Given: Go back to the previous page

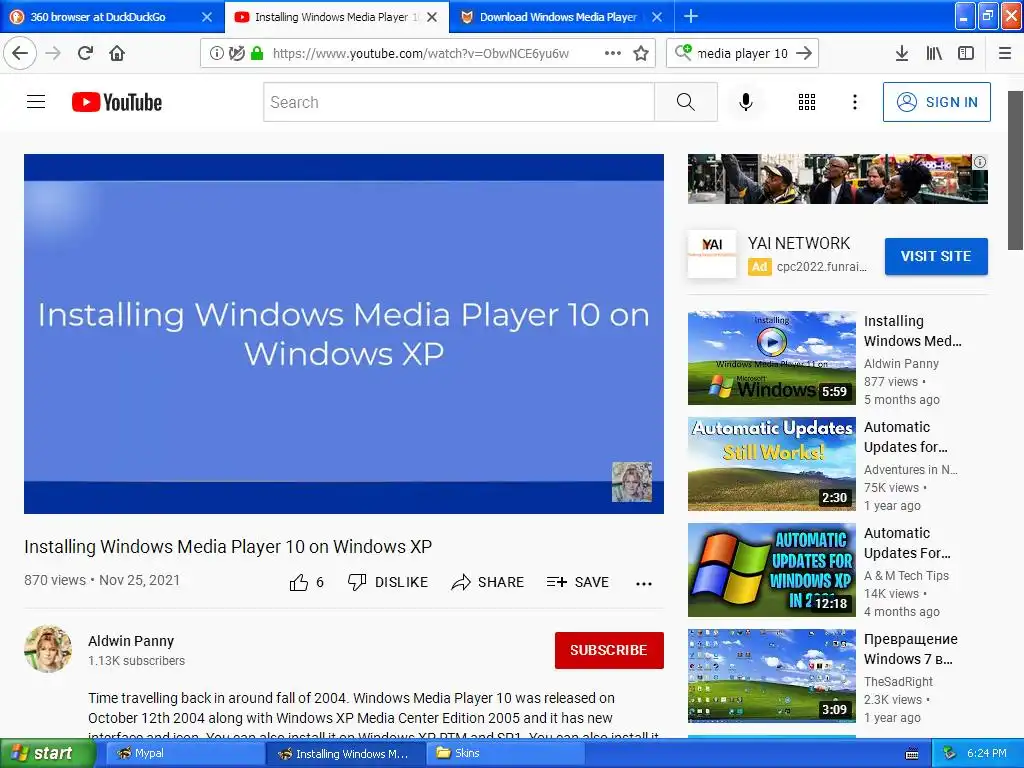Looking at the screenshot, I should click(x=20, y=53).
